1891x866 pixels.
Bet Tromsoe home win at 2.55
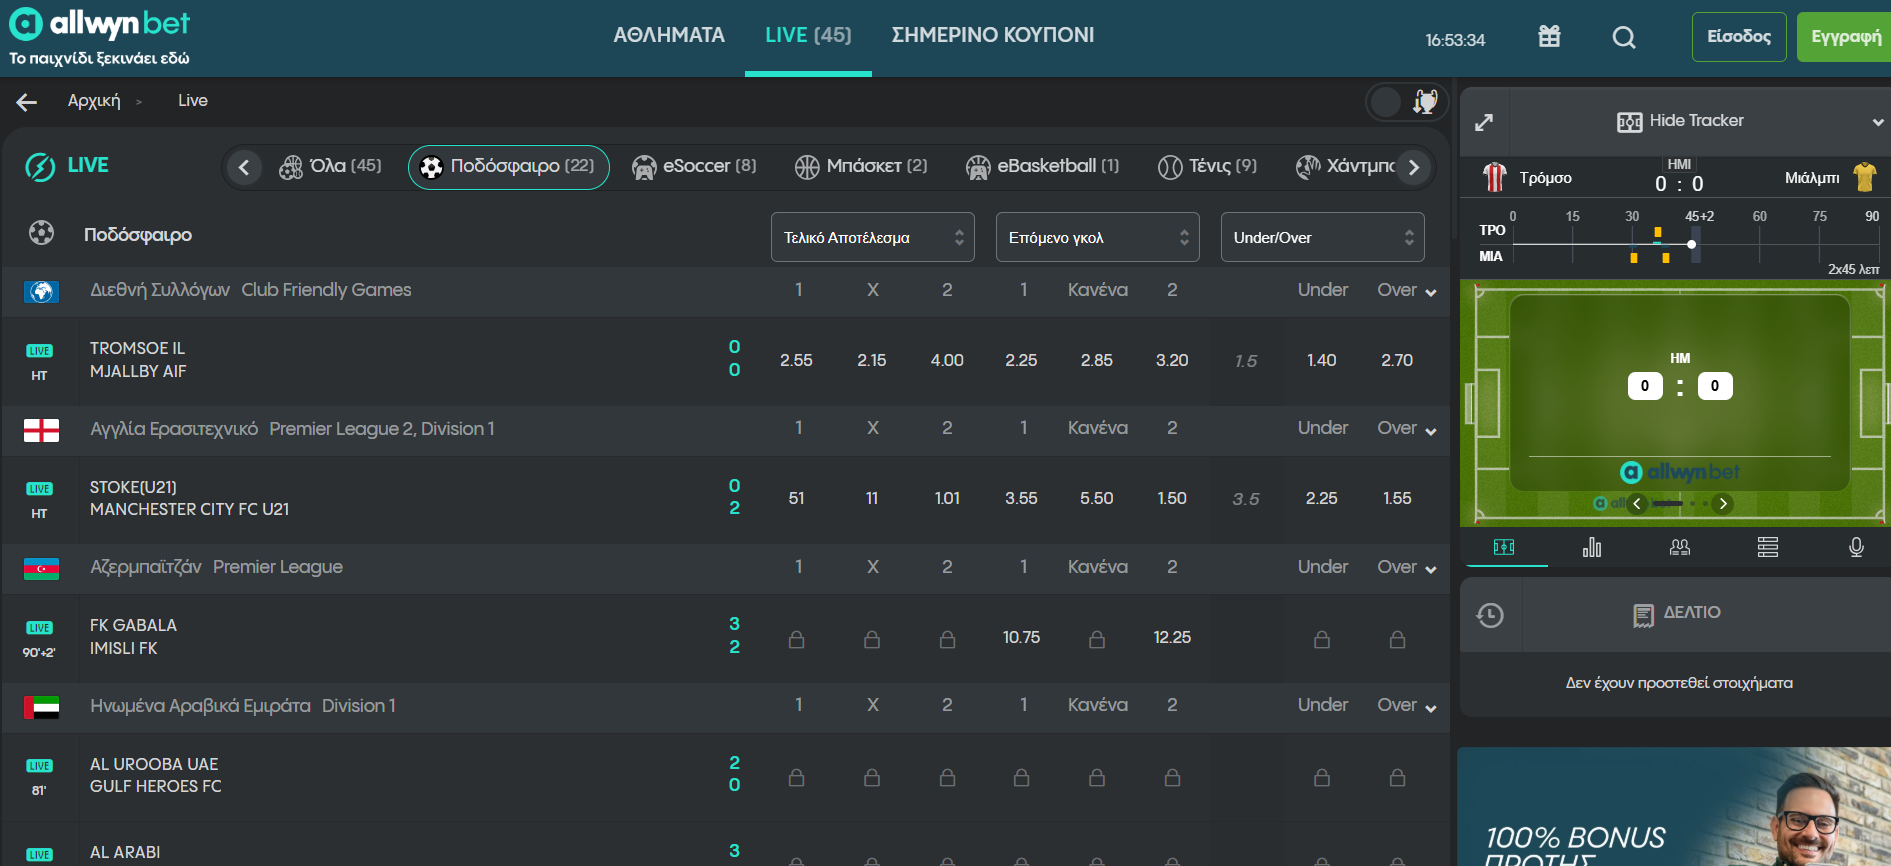(796, 360)
